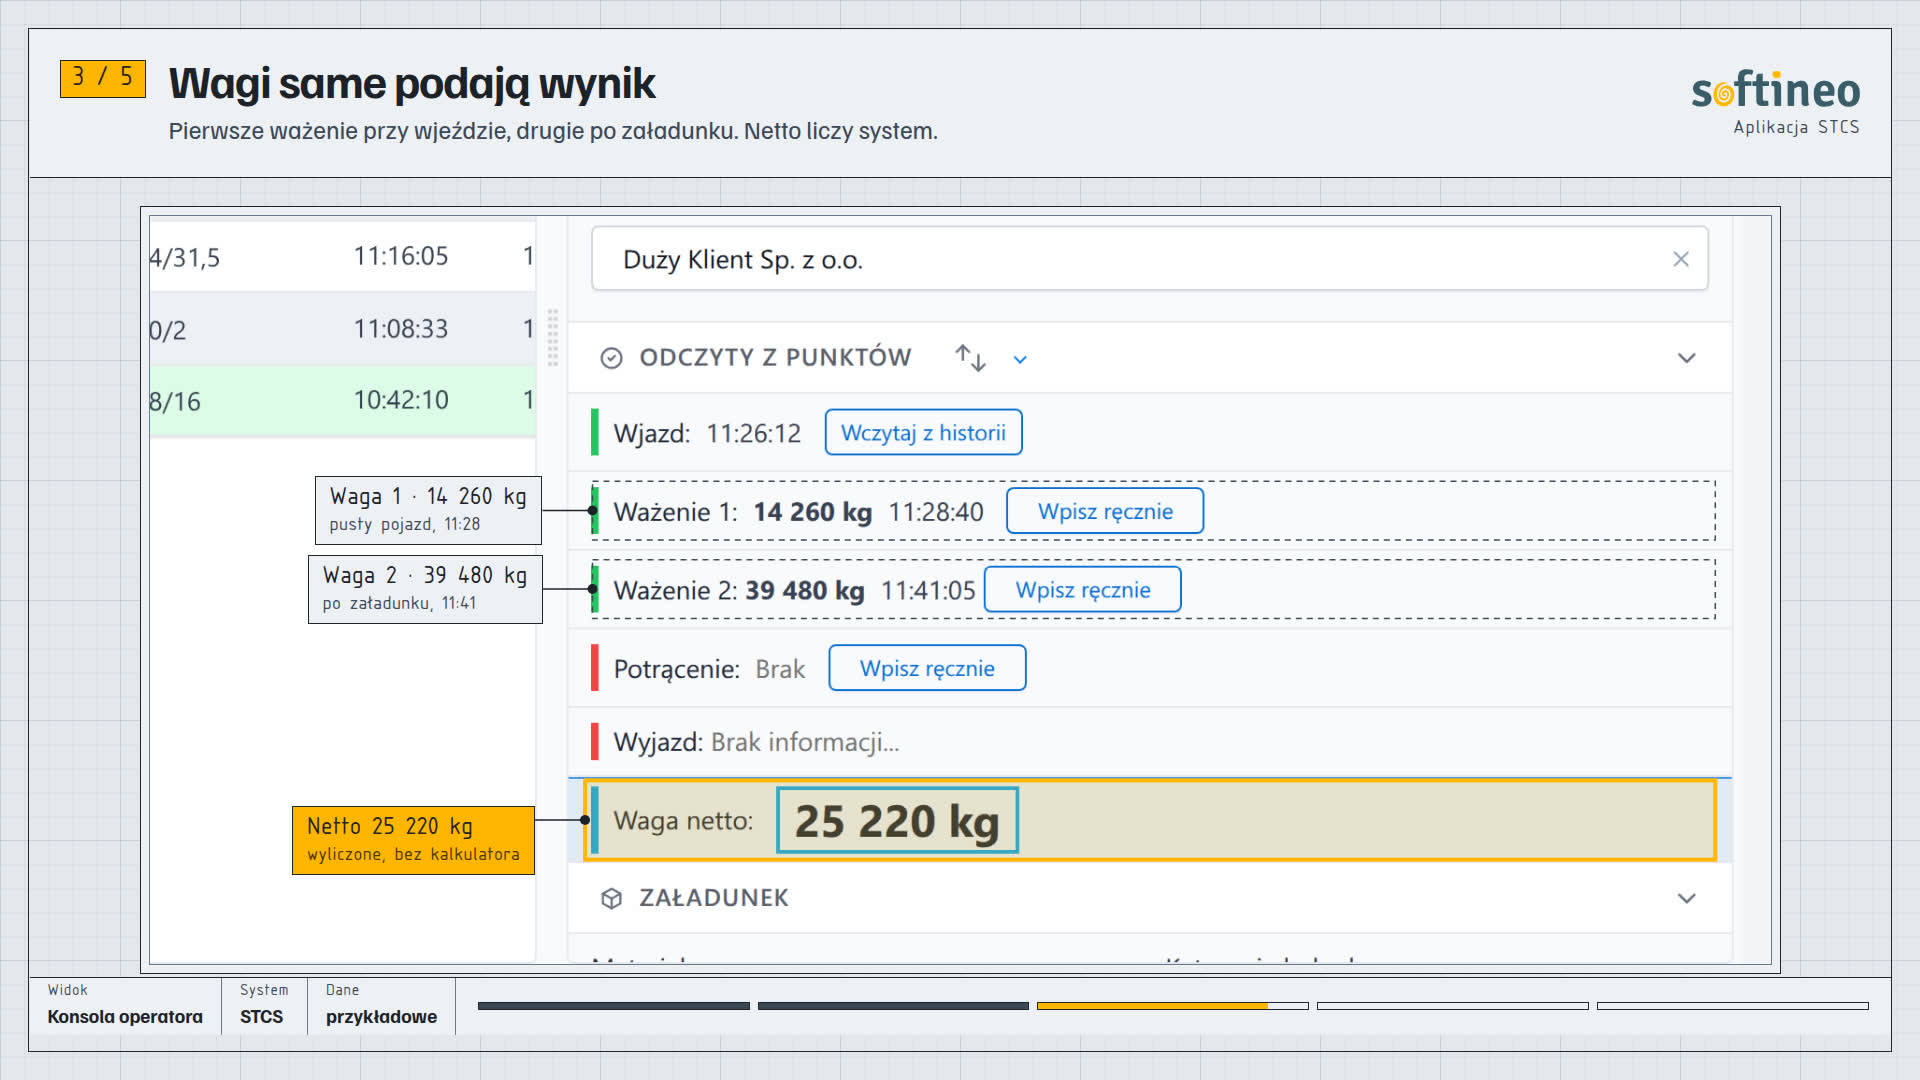
Task: Open the small blue dropdown chevron
Action: 1020,359
